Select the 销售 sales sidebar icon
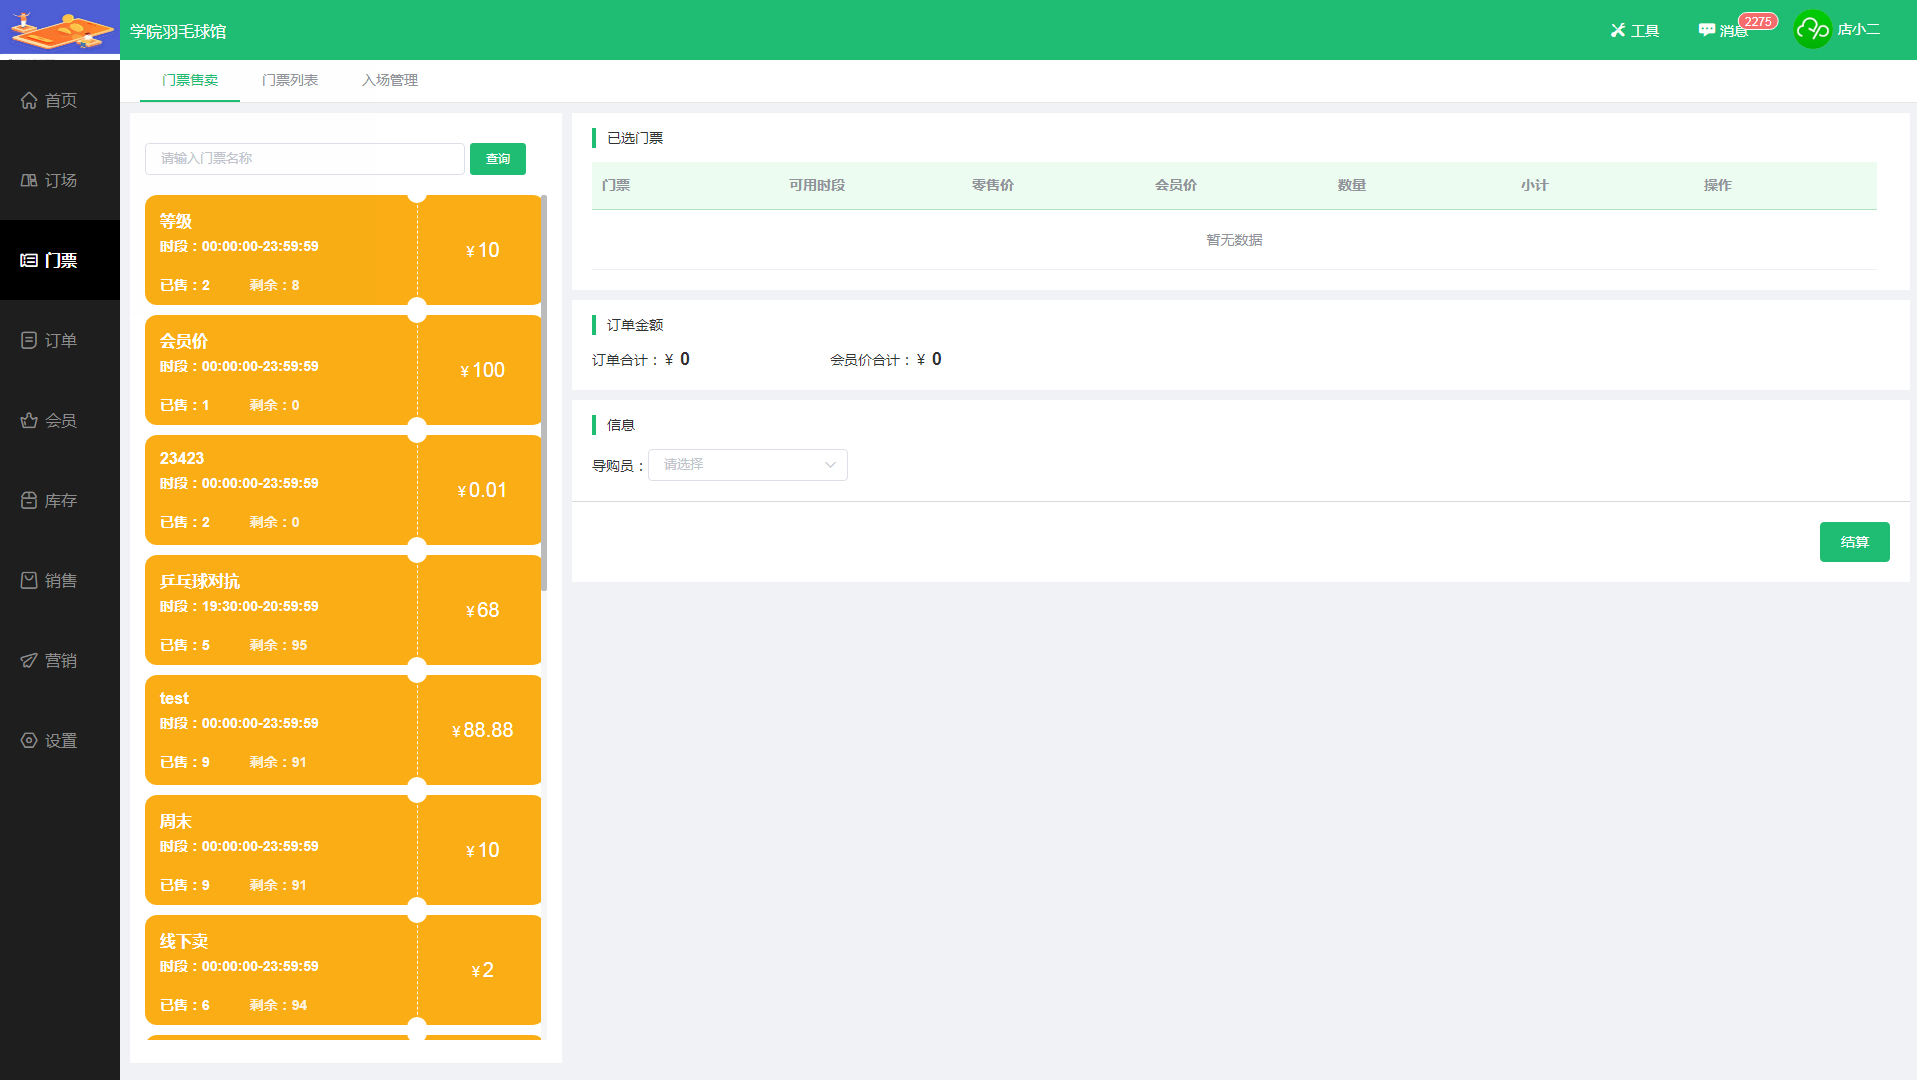1917x1080 pixels. point(29,580)
